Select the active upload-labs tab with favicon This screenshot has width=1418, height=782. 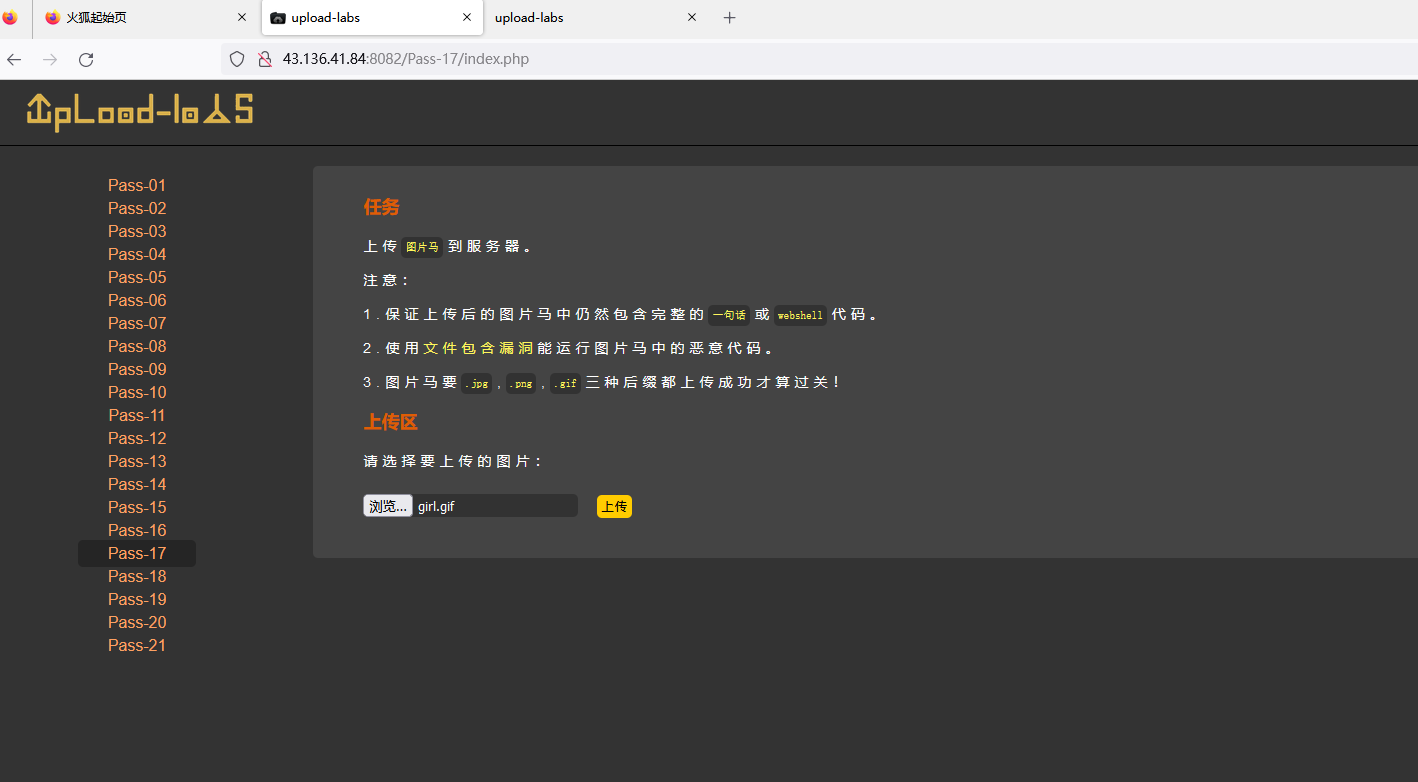(x=372, y=17)
